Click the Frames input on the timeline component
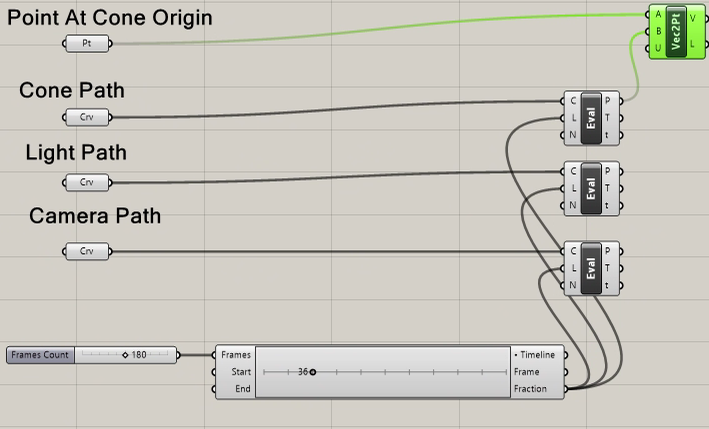The height and width of the screenshot is (429, 709). click(x=235, y=355)
